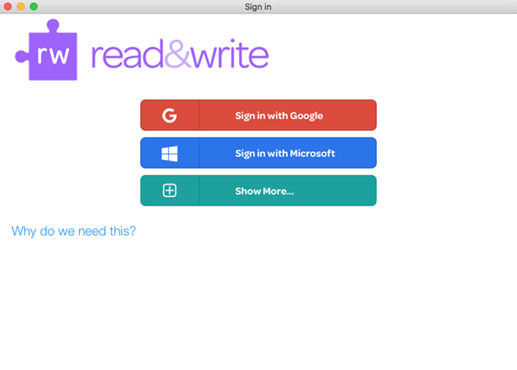This screenshot has height=370, width=517.
Task: Click the word write in the wordmark
Action: (229, 53)
